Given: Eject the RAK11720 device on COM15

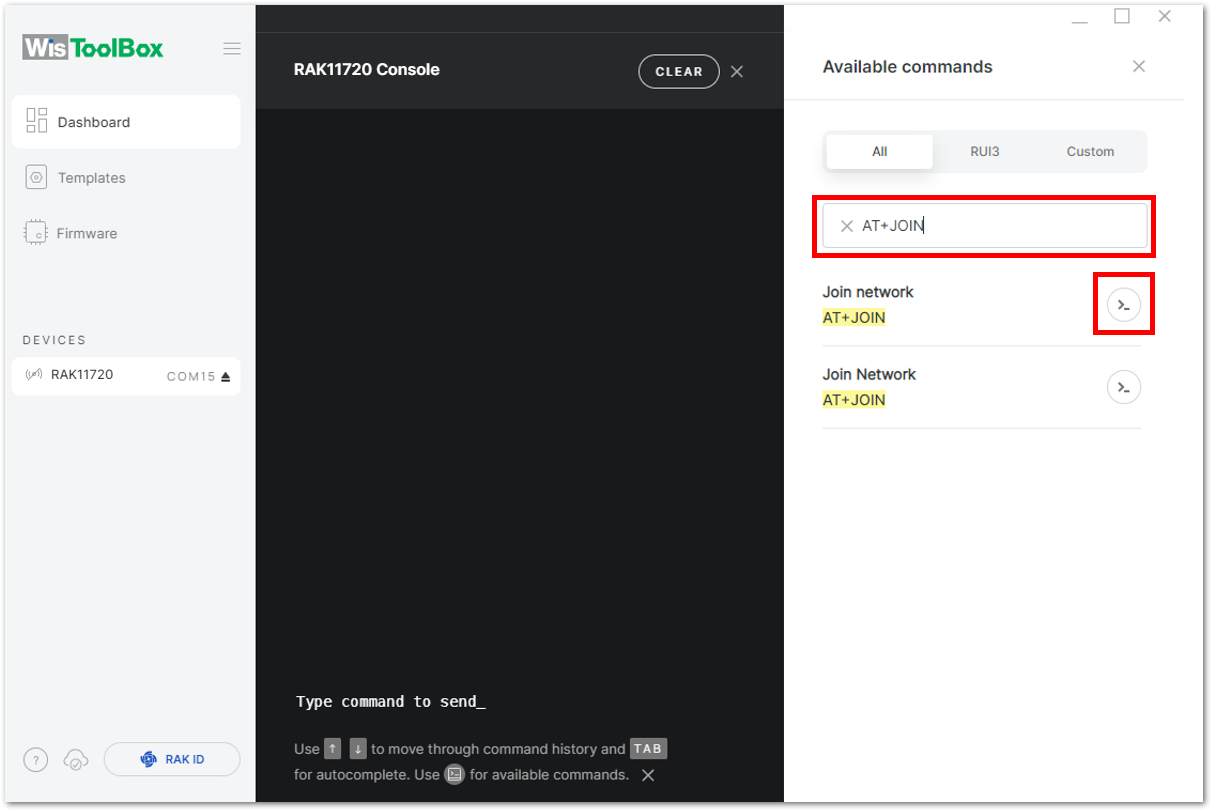Looking at the screenshot, I should tap(225, 377).
